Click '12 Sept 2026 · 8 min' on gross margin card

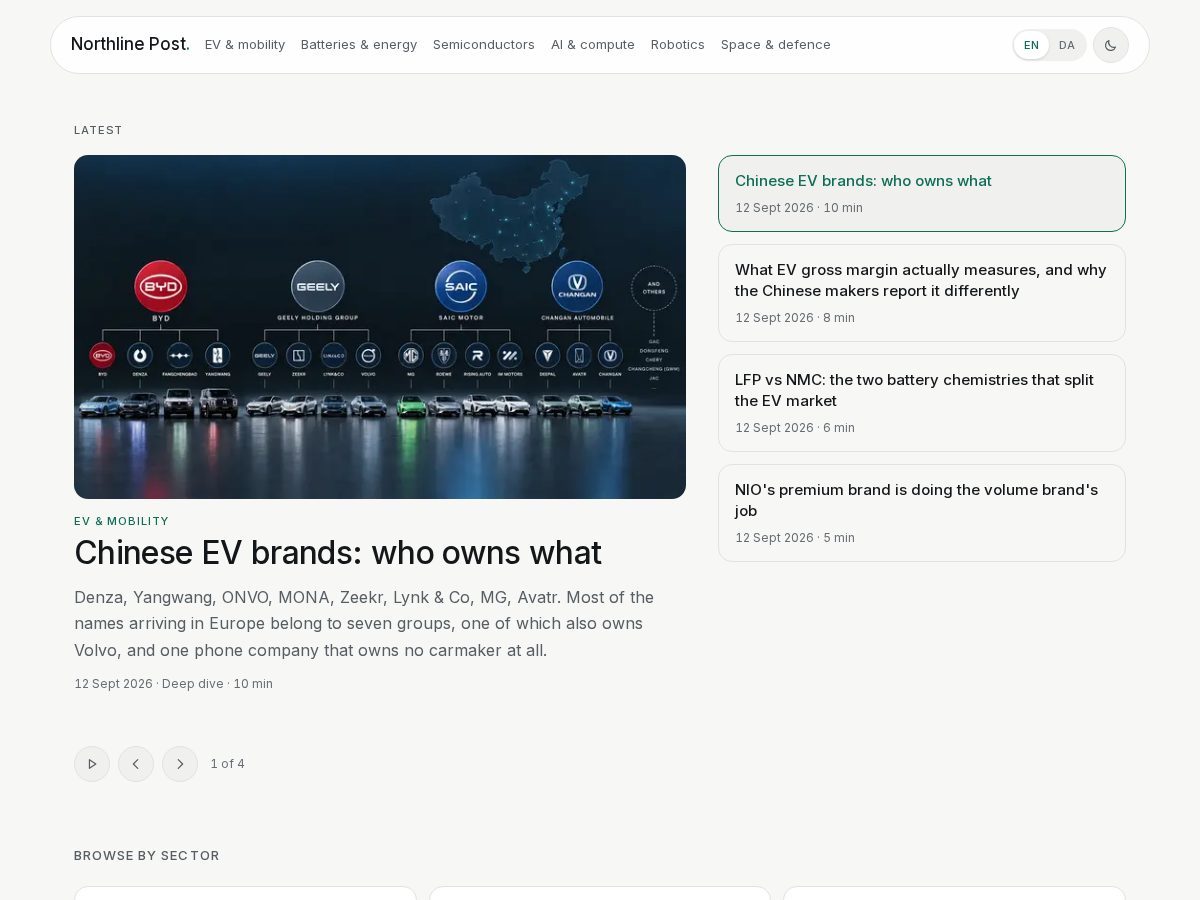click(x=795, y=318)
